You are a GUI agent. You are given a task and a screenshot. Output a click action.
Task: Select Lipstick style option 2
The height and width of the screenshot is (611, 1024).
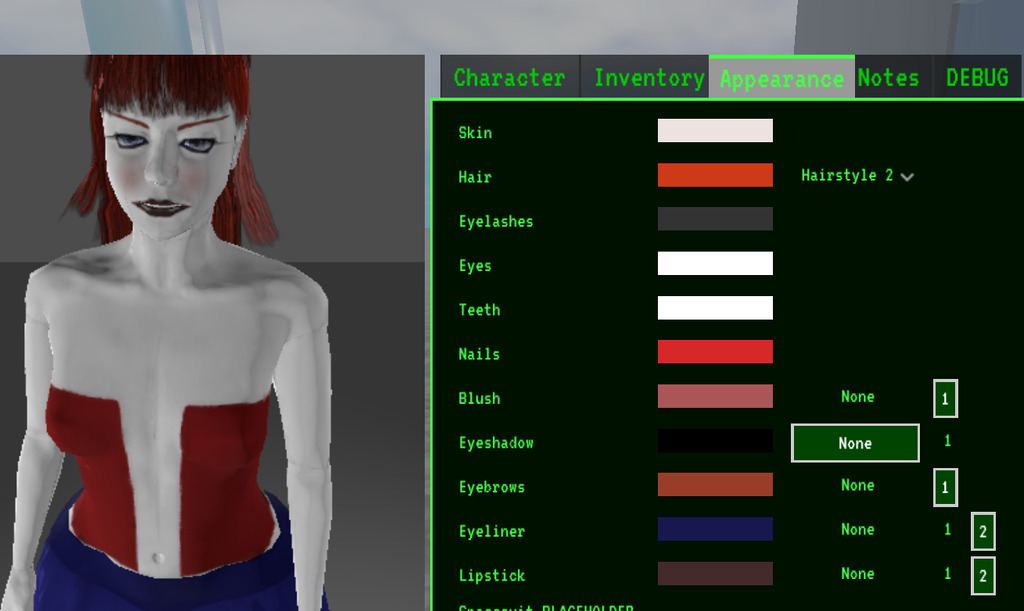tap(982, 575)
